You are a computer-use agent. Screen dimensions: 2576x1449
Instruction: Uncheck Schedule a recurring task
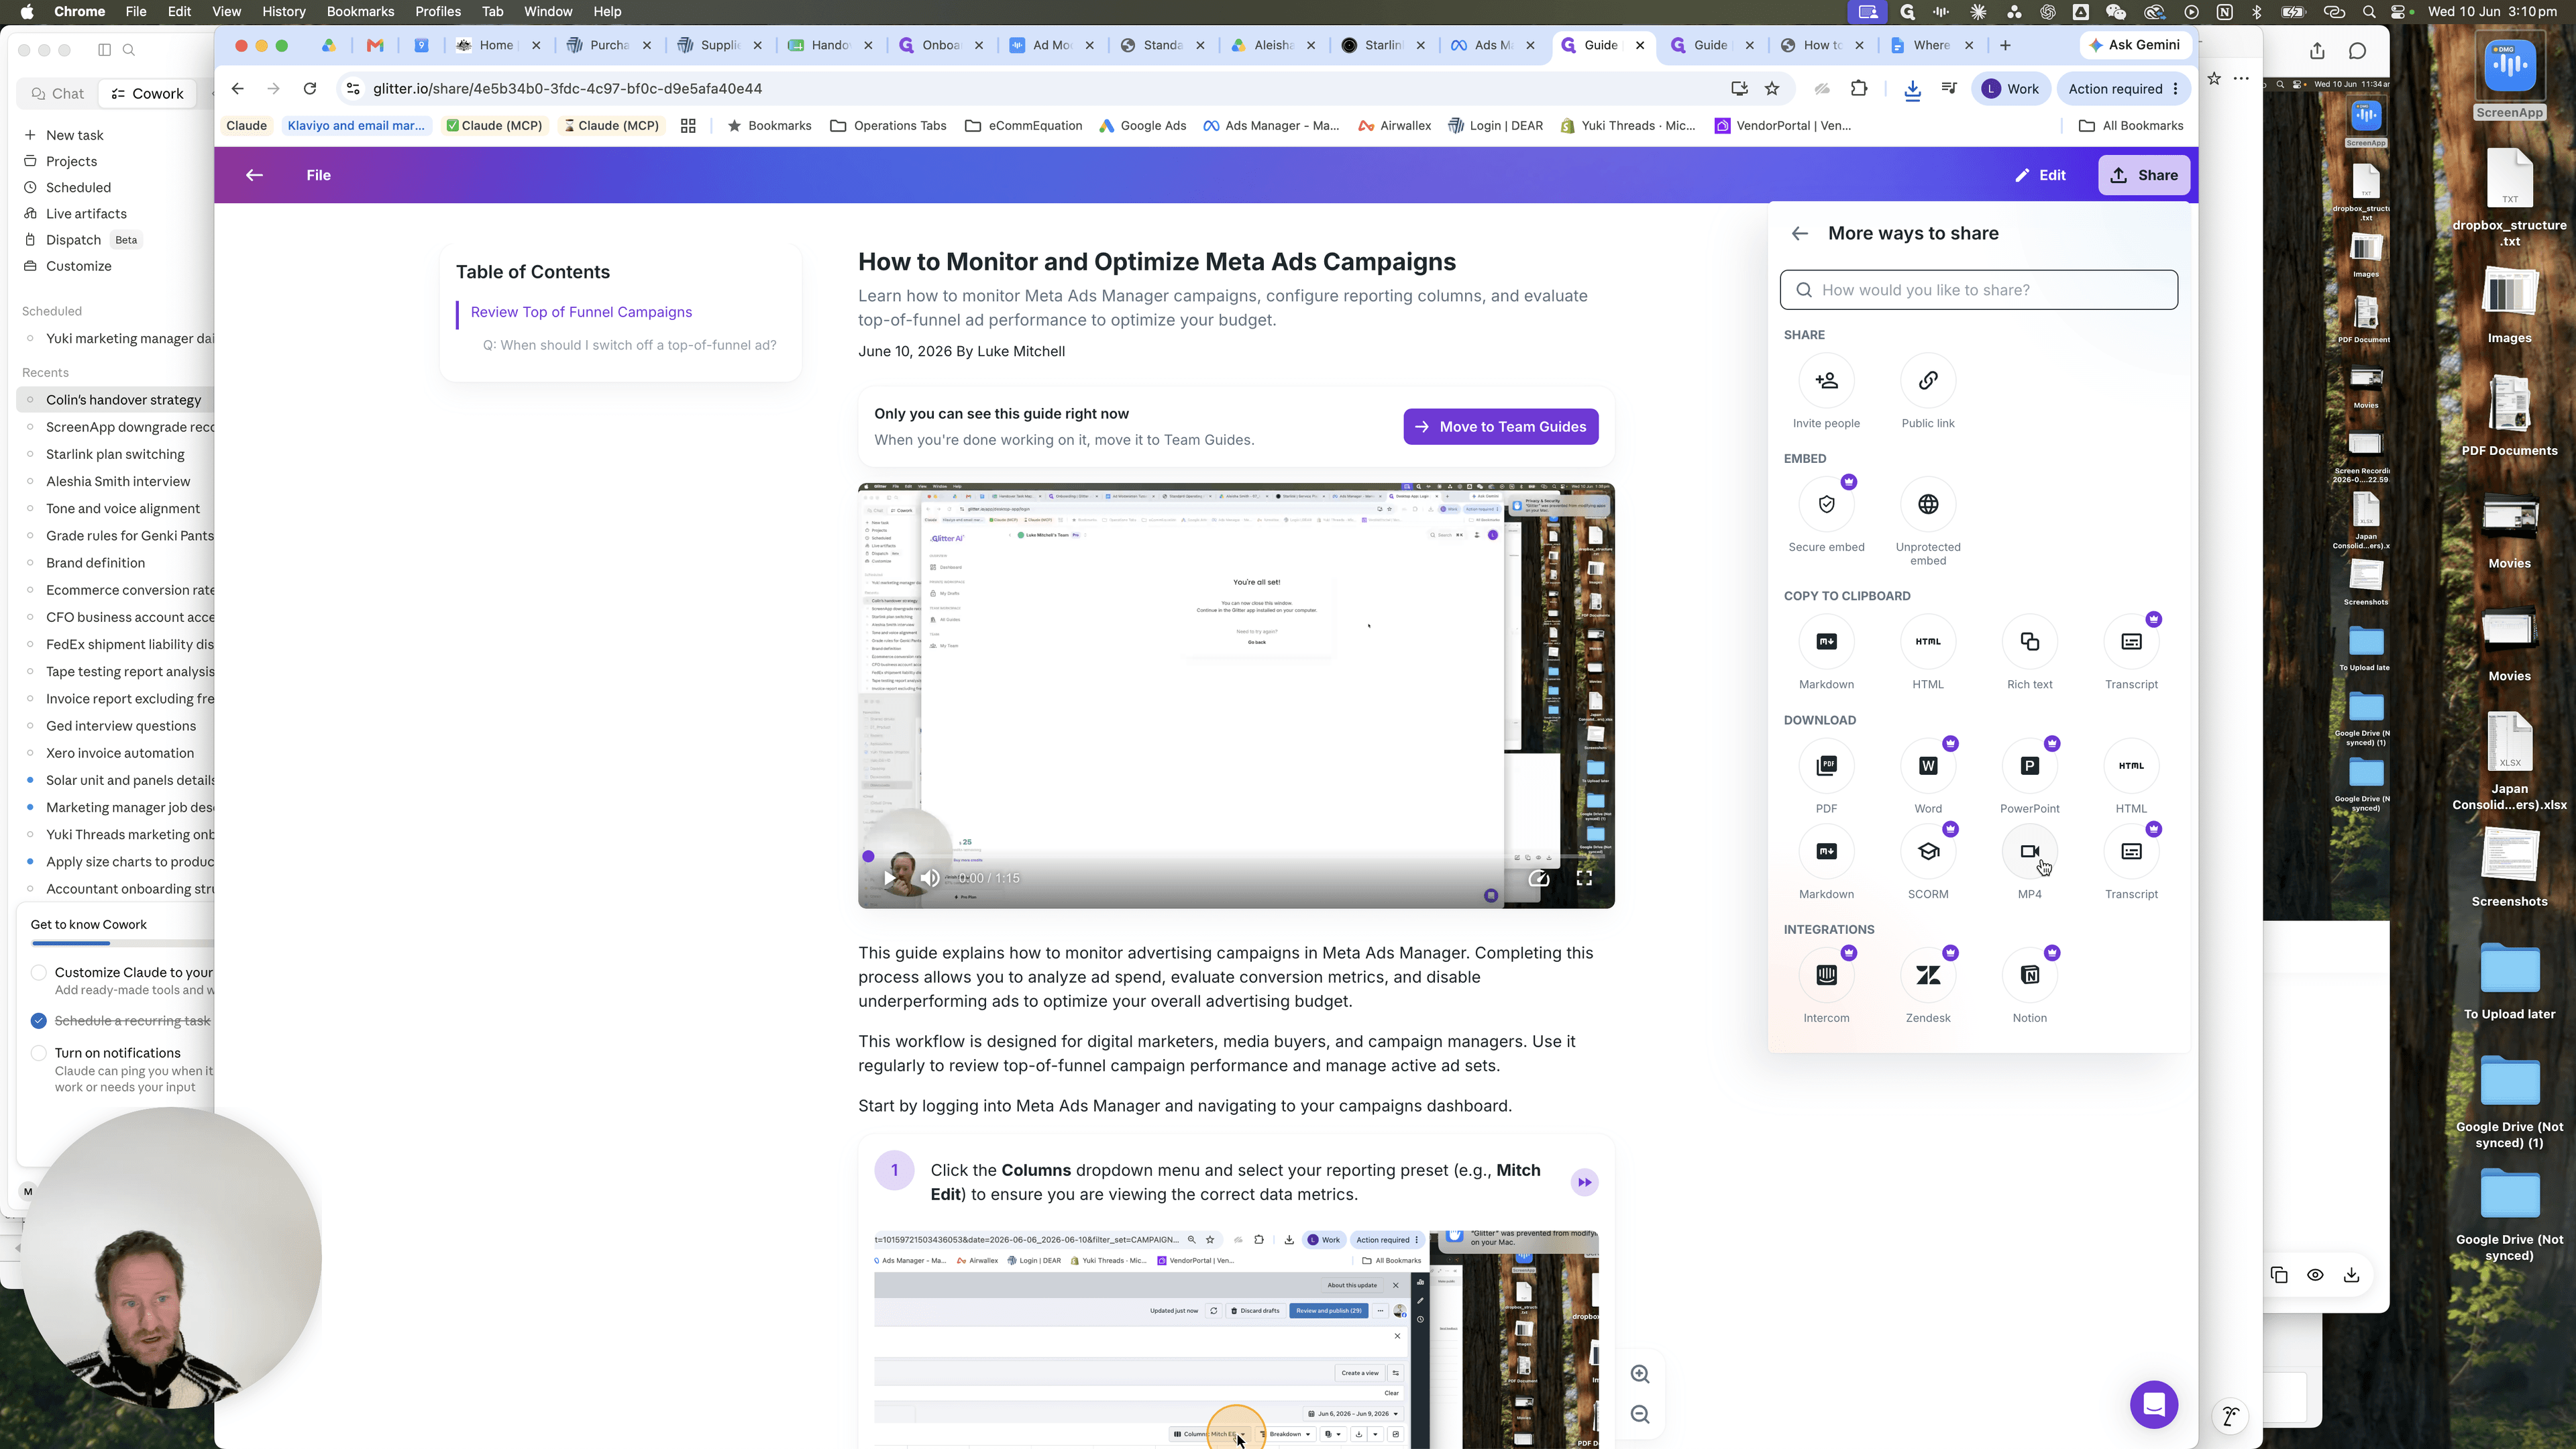tap(39, 1021)
